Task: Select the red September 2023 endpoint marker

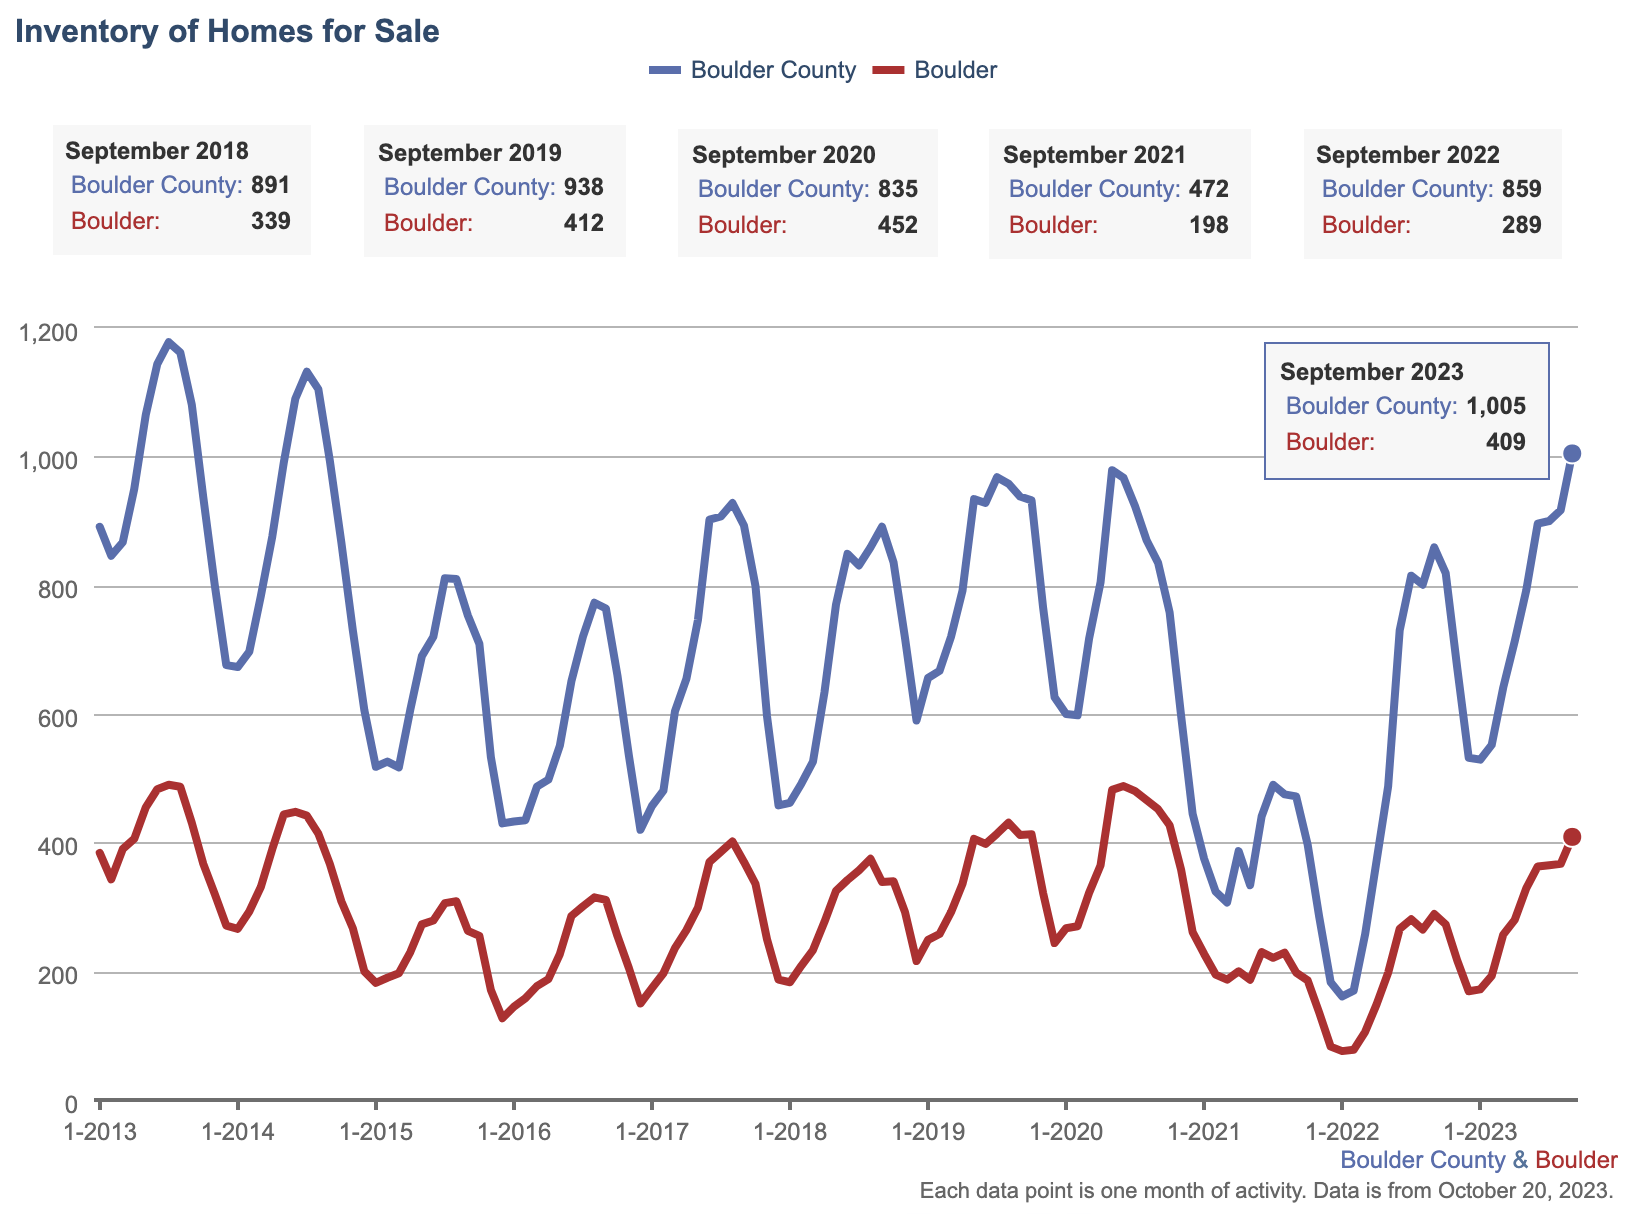Action: click(x=1572, y=837)
